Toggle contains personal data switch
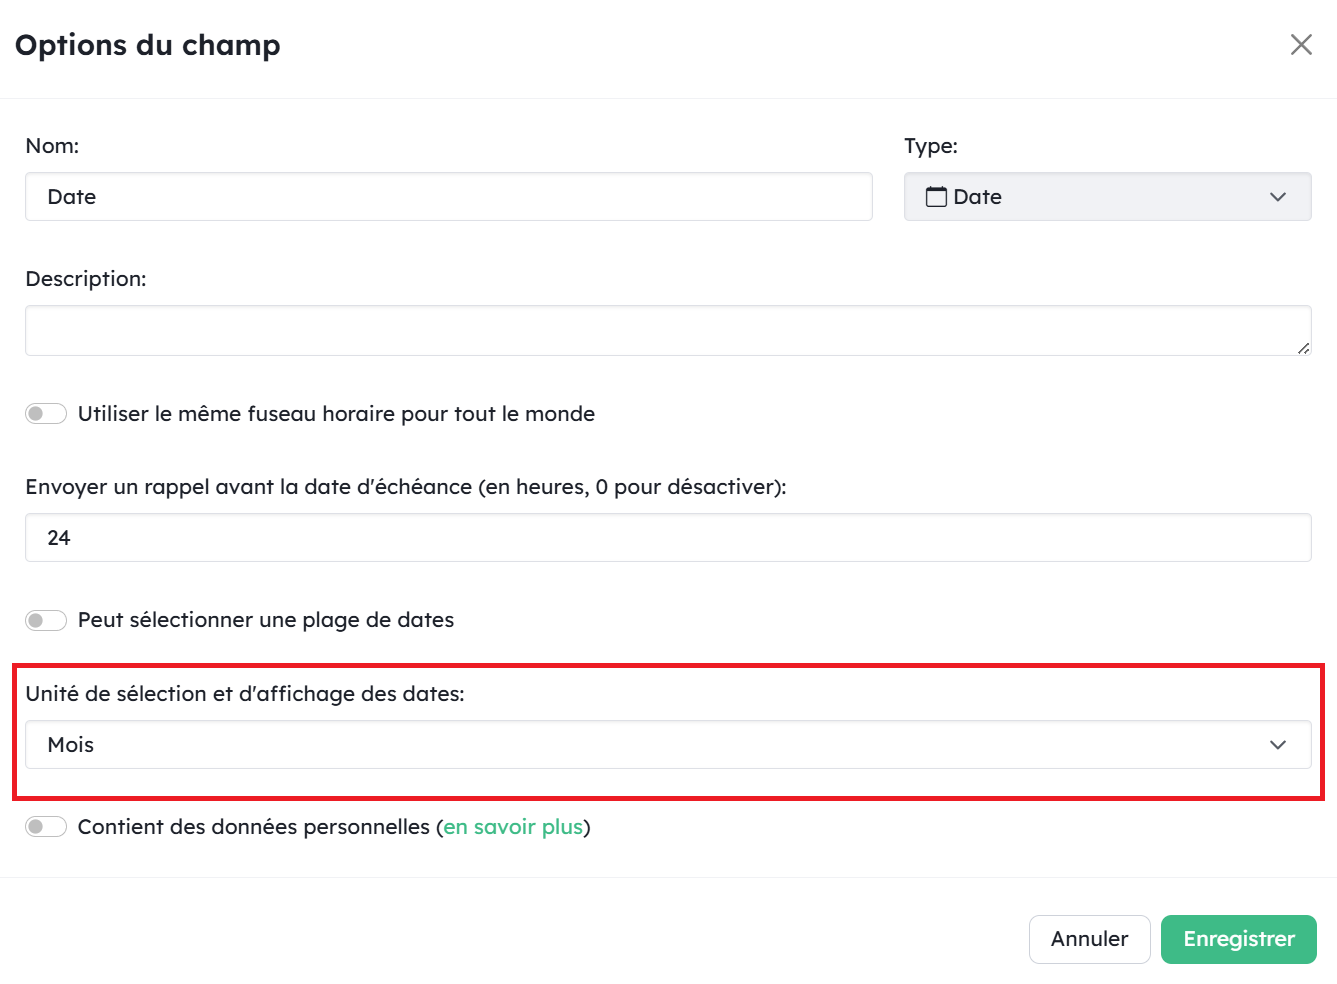The image size is (1337, 984). (x=46, y=827)
